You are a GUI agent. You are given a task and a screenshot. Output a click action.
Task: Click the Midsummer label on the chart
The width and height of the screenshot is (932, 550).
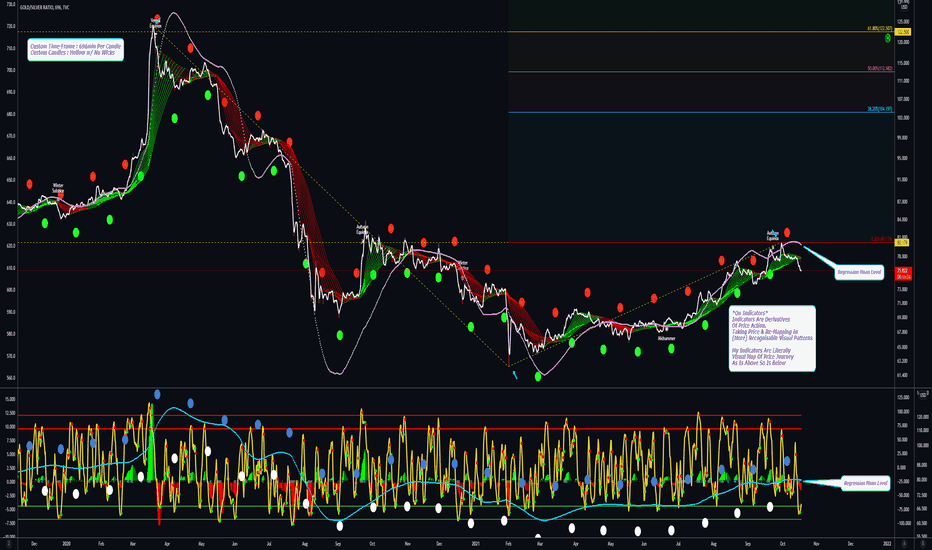(666, 338)
